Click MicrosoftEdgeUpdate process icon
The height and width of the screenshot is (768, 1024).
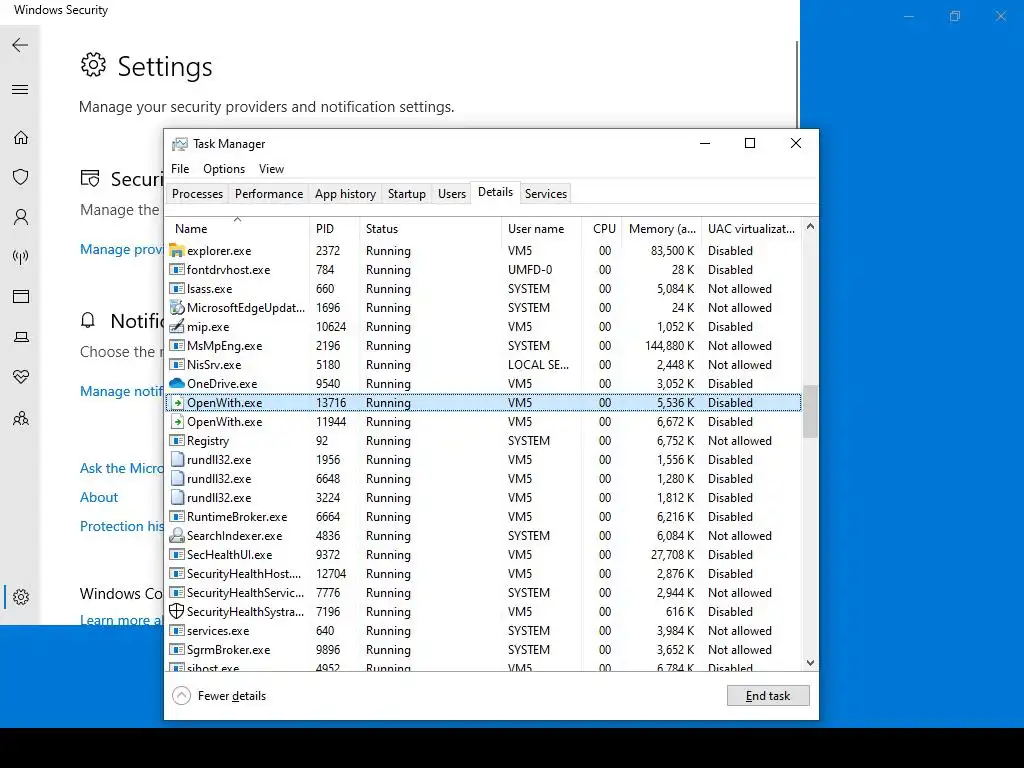coord(177,308)
